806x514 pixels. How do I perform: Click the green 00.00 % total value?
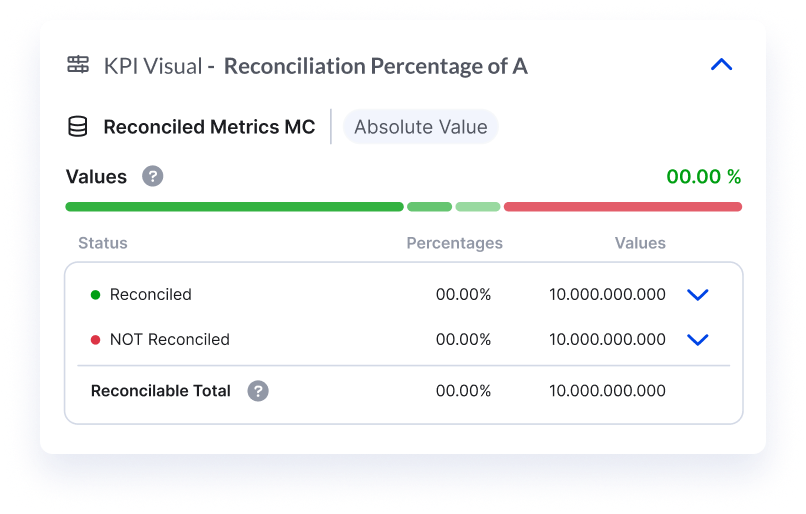(703, 177)
